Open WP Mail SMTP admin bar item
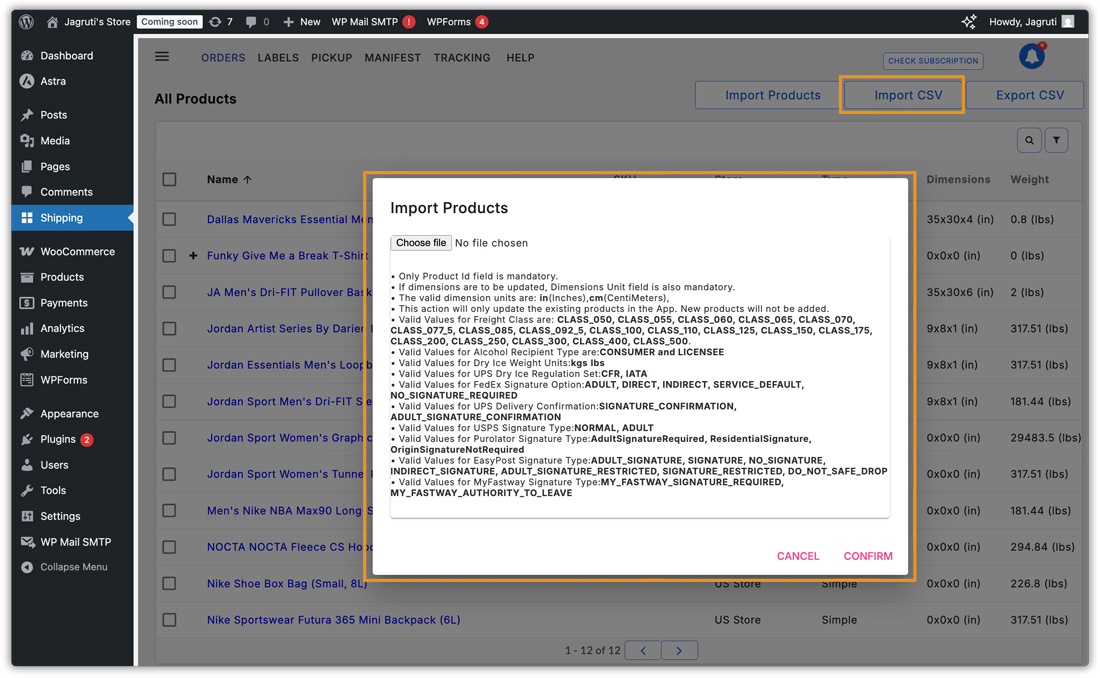Viewport: 1100px width, 678px height. 373,22
